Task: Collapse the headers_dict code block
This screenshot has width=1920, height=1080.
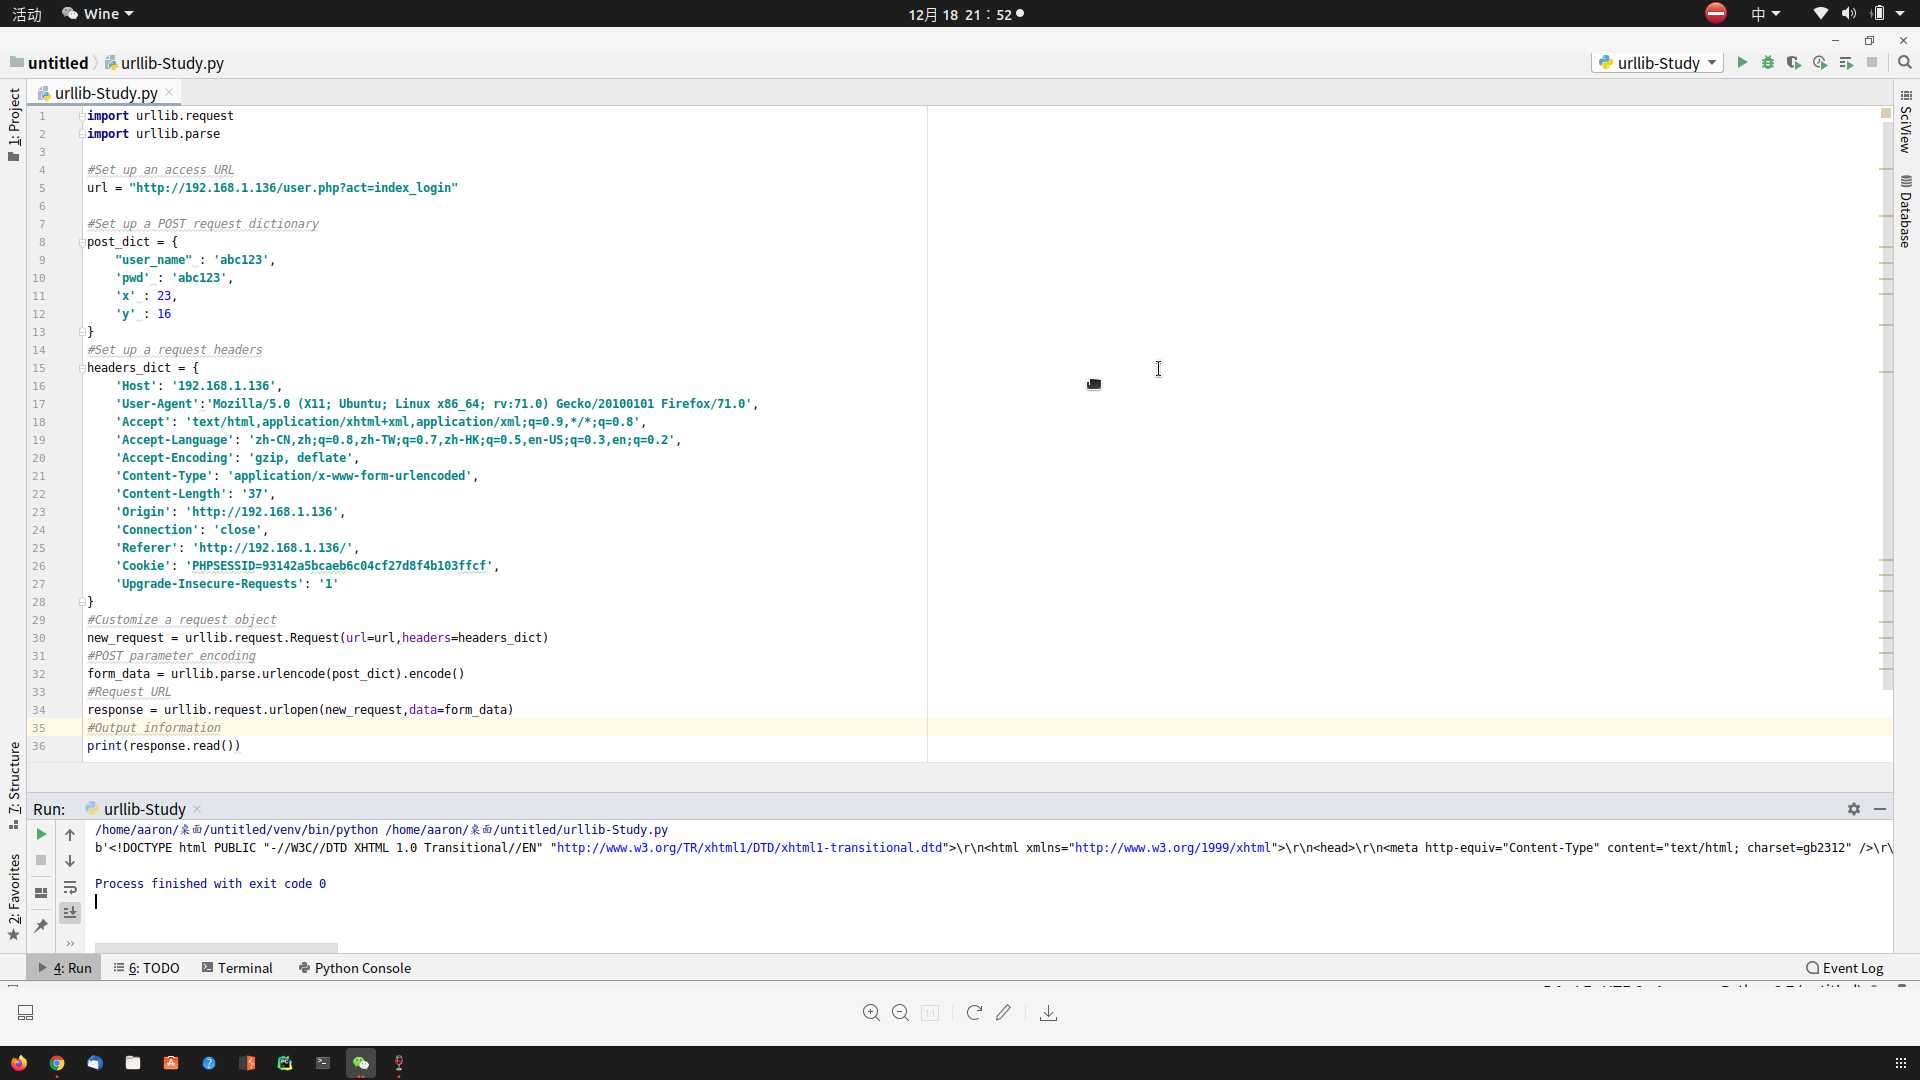Action: (x=82, y=368)
